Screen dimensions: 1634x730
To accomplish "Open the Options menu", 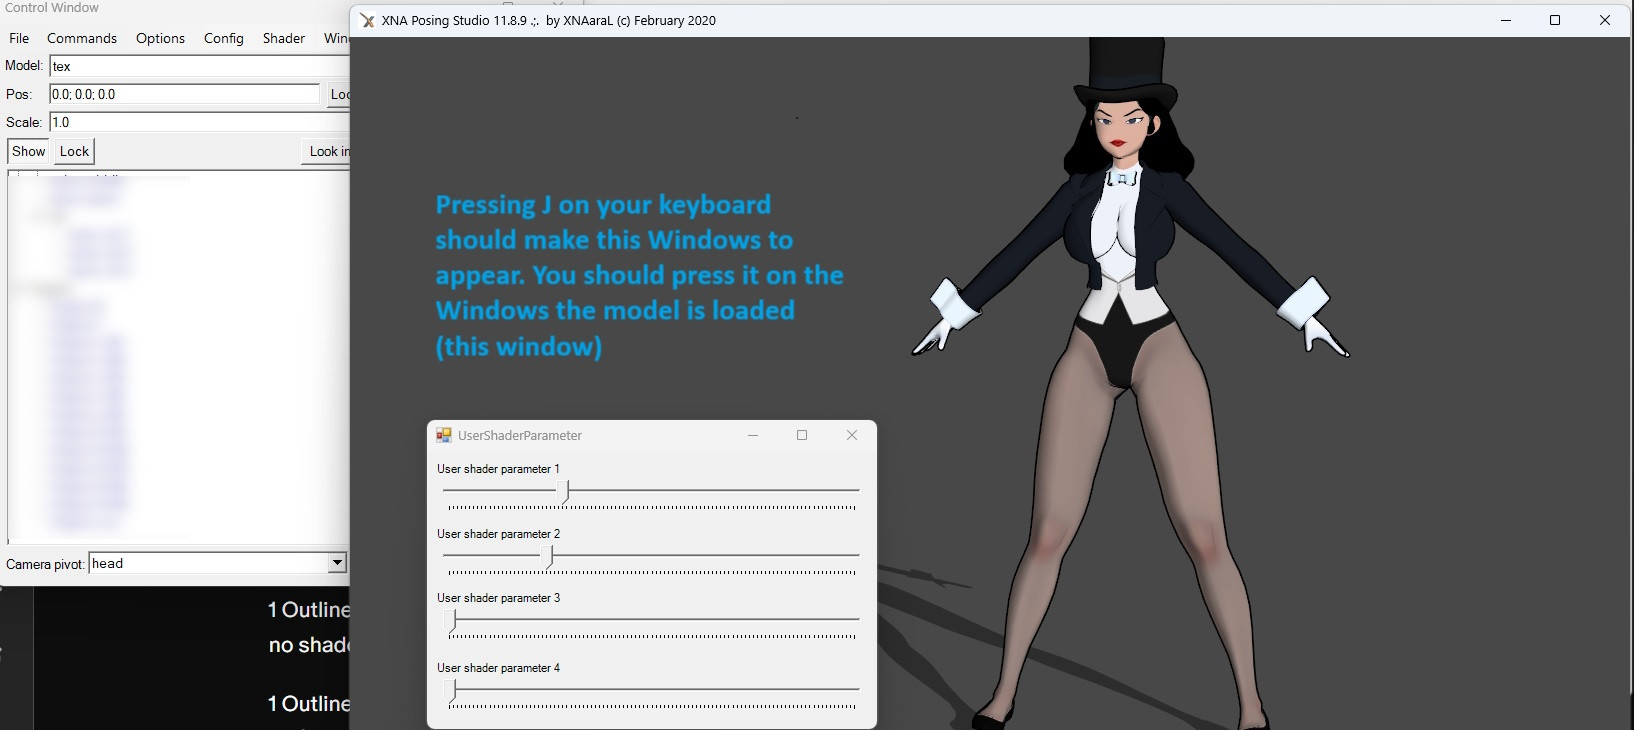I will [160, 38].
